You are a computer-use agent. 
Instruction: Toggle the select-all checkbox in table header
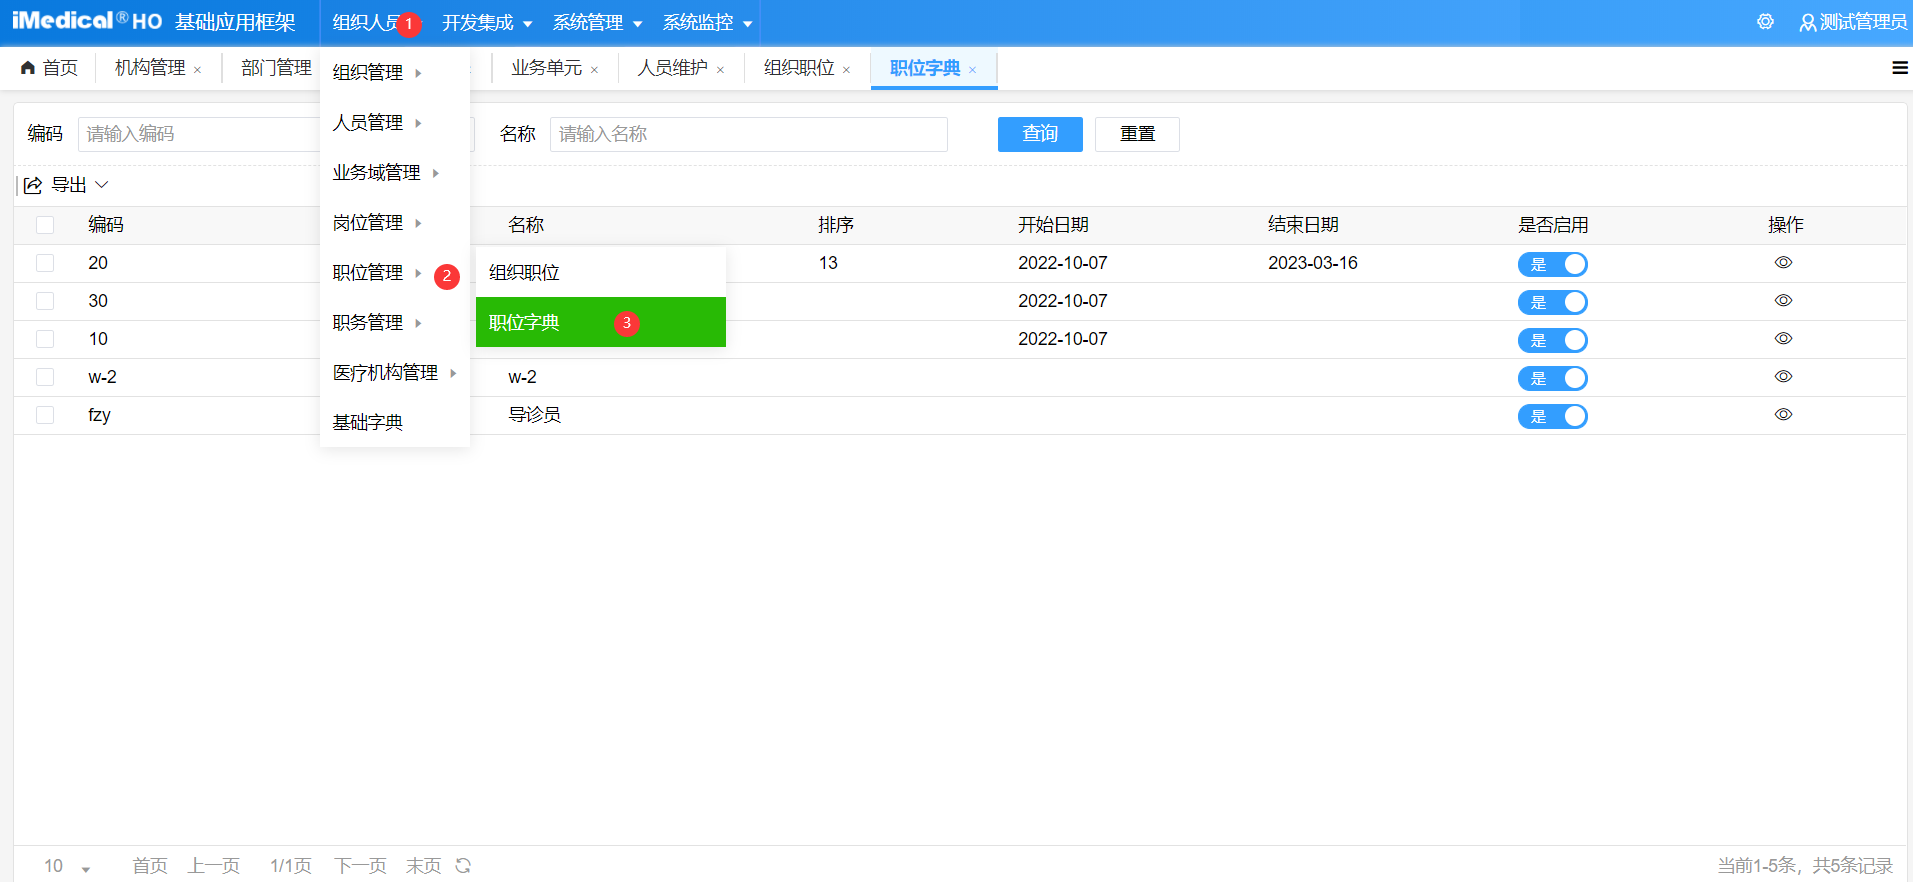[x=45, y=225]
